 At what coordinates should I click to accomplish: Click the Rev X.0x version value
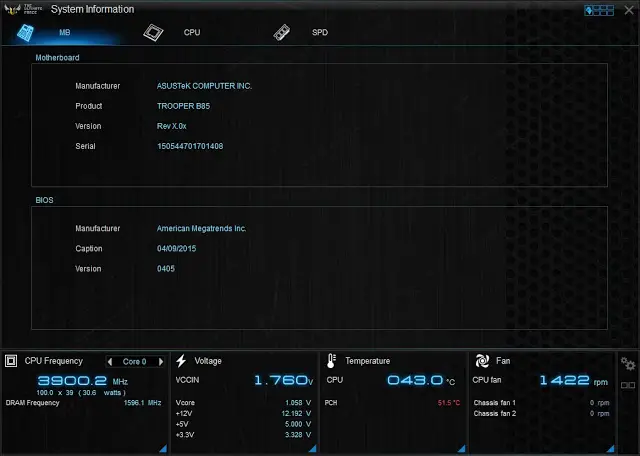[171, 126]
